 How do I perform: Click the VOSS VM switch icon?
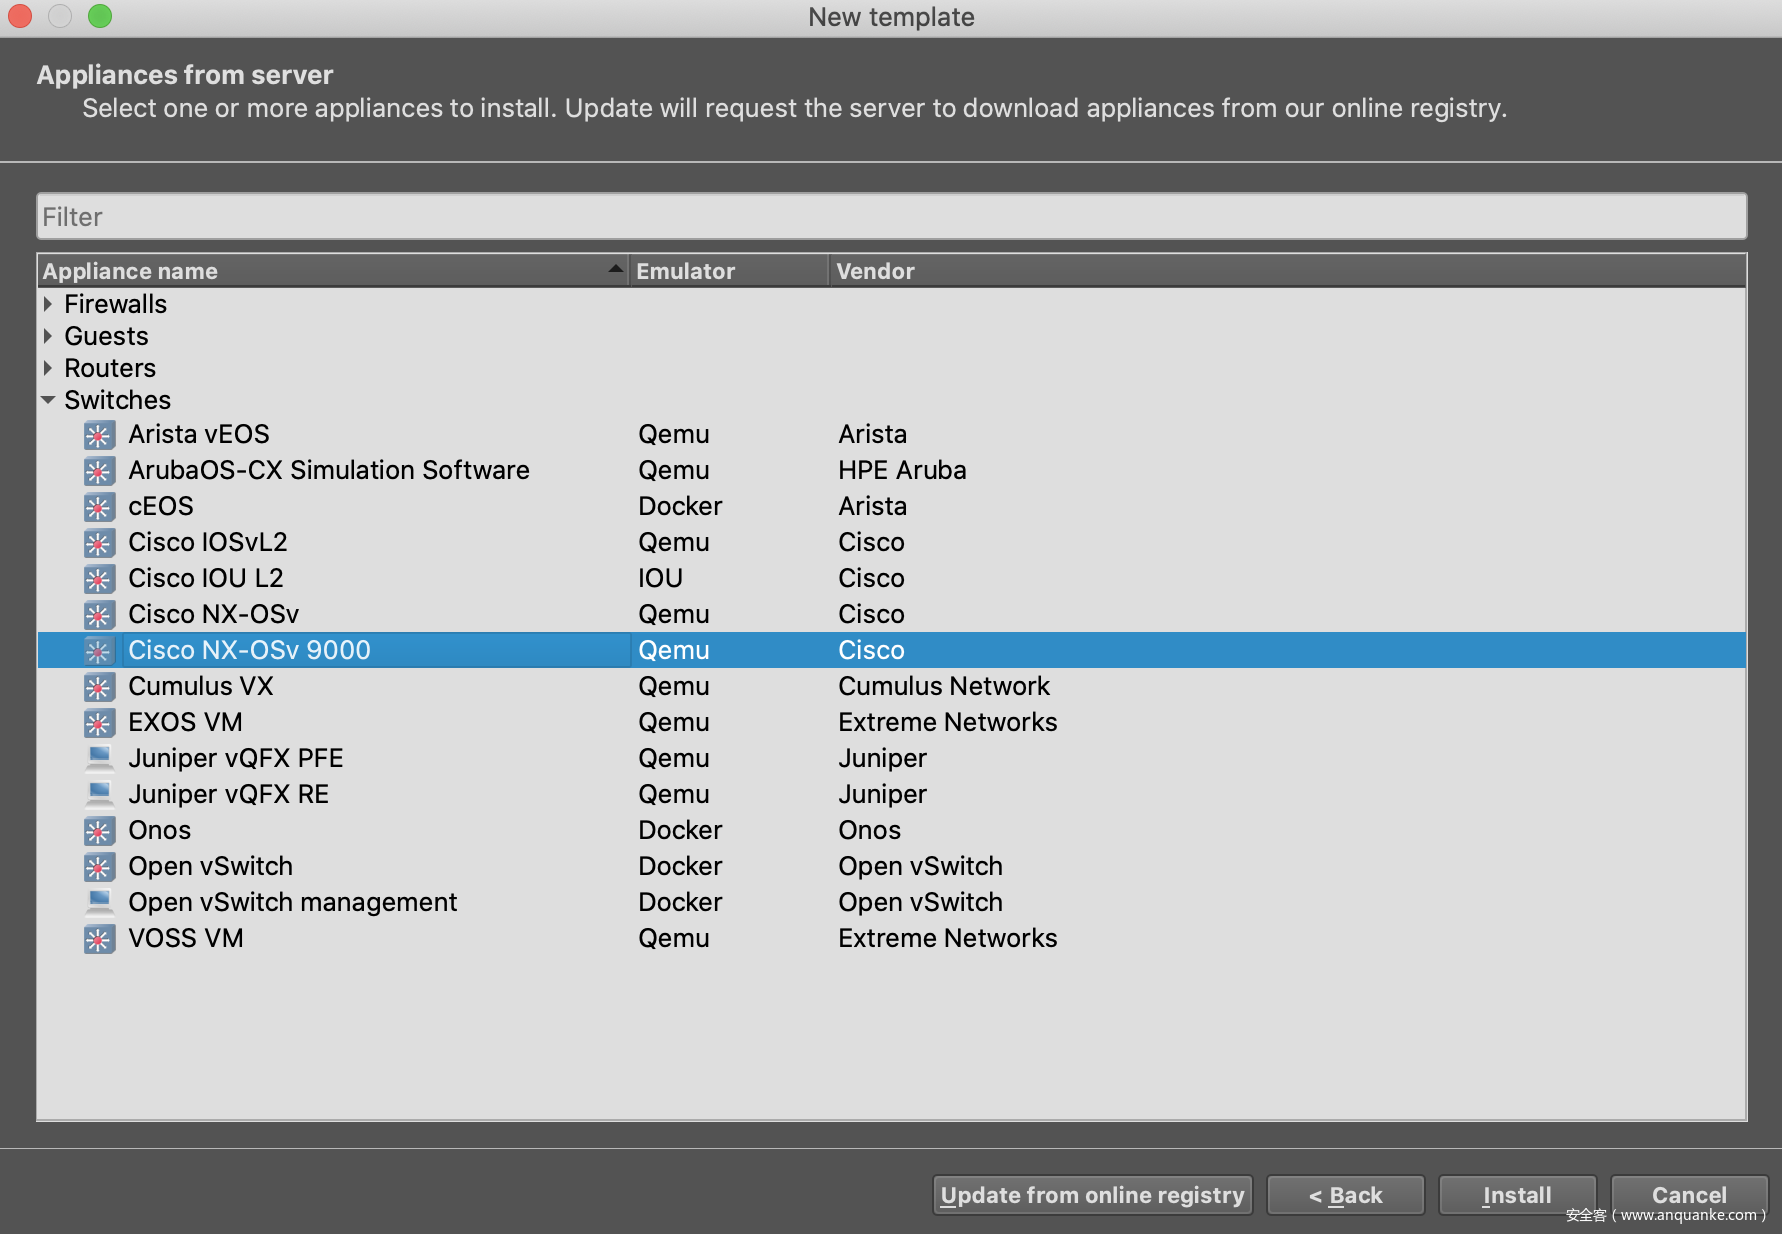pos(98,939)
